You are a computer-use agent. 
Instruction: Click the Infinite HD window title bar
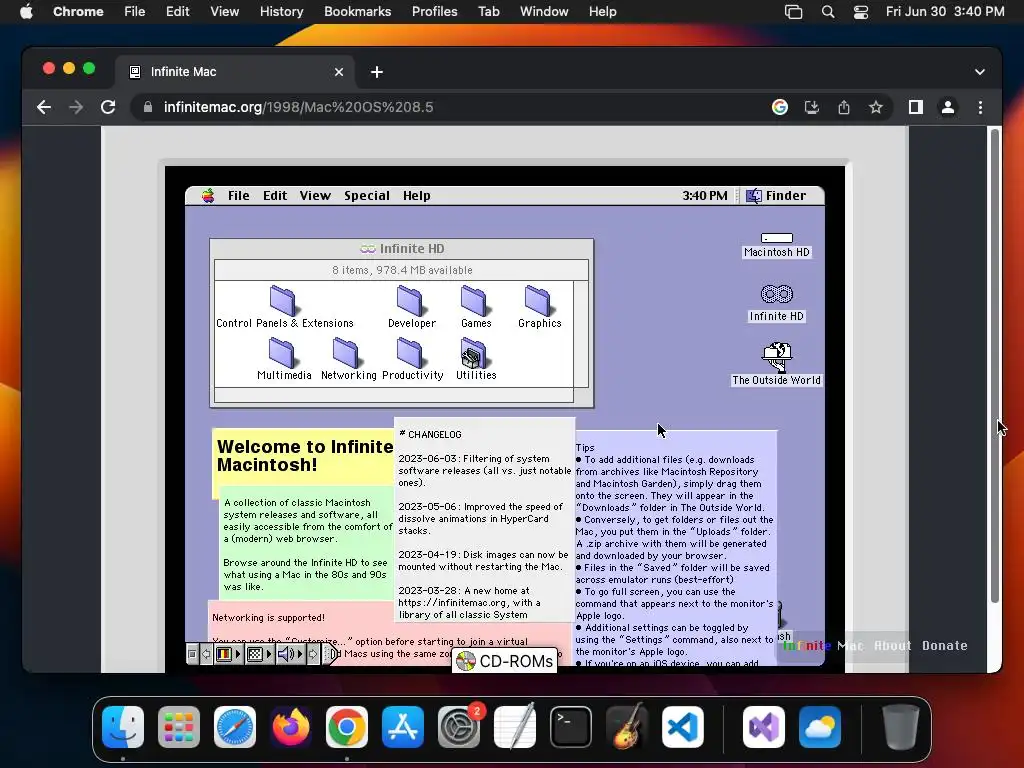click(402, 248)
